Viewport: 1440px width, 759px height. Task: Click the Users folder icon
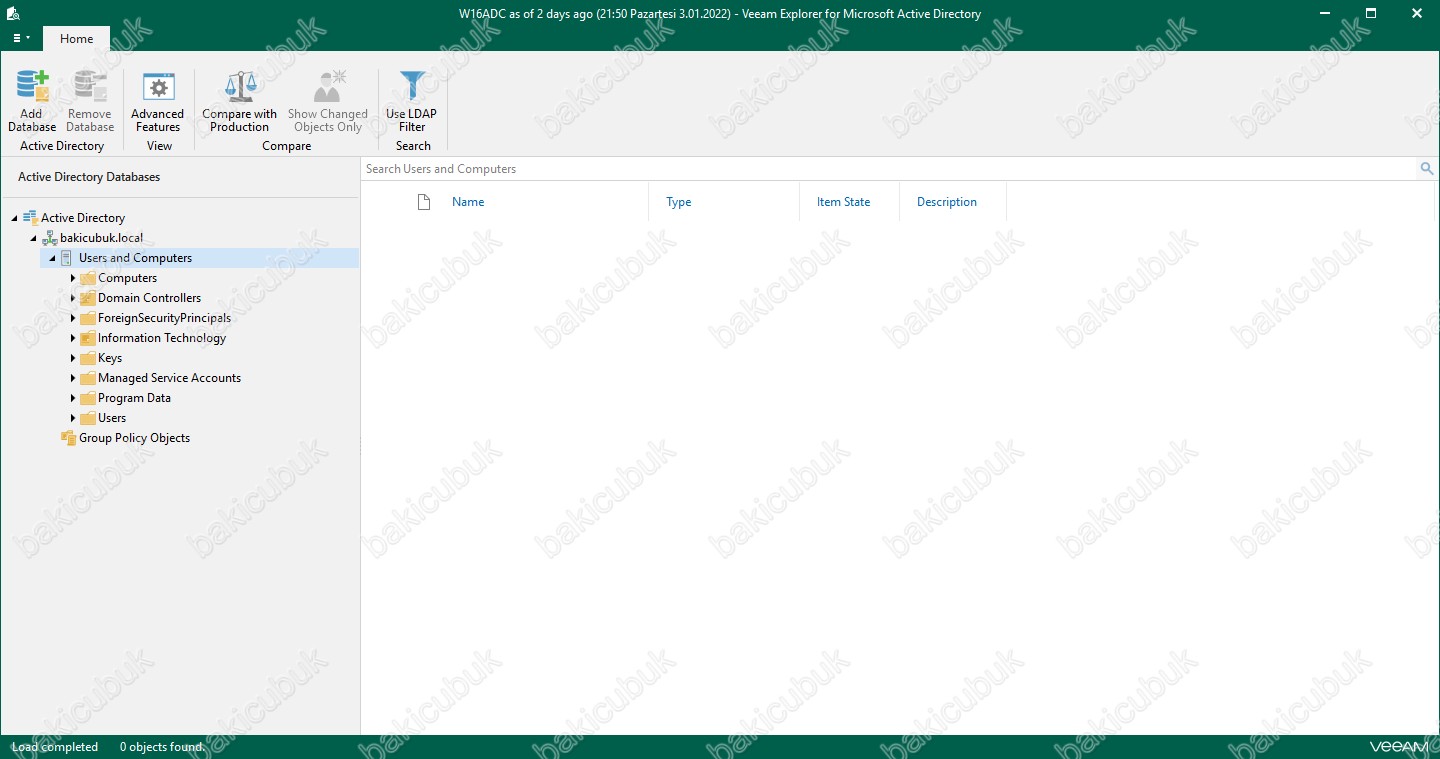pyautogui.click(x=88, y=418)
